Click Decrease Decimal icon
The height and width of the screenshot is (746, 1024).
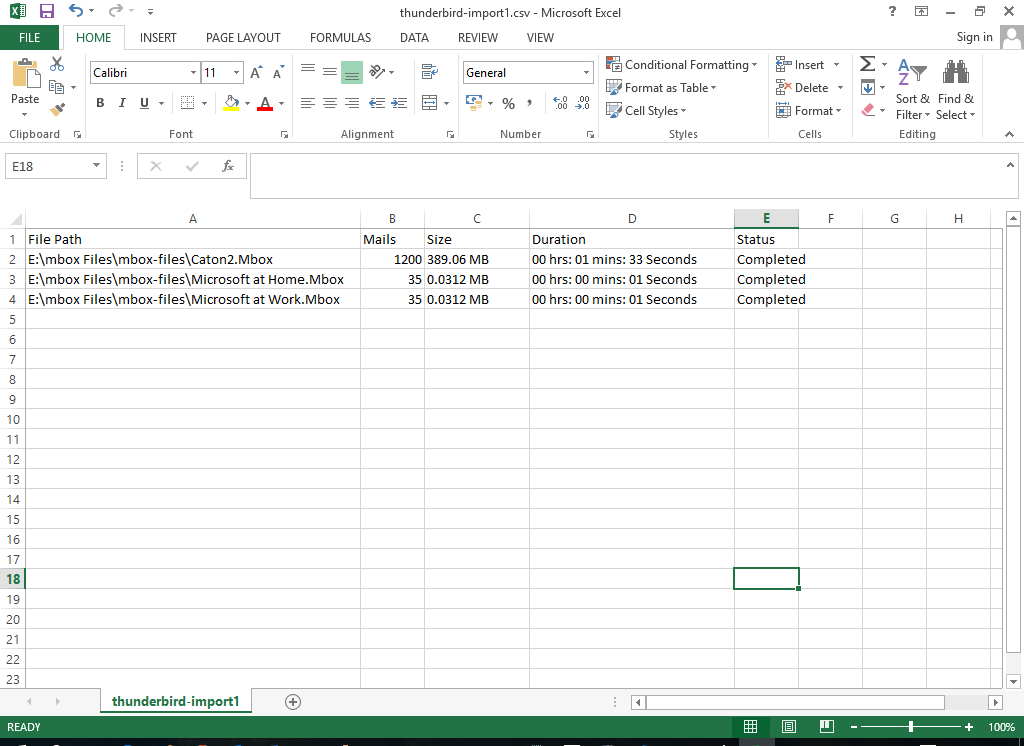point(583,103)
